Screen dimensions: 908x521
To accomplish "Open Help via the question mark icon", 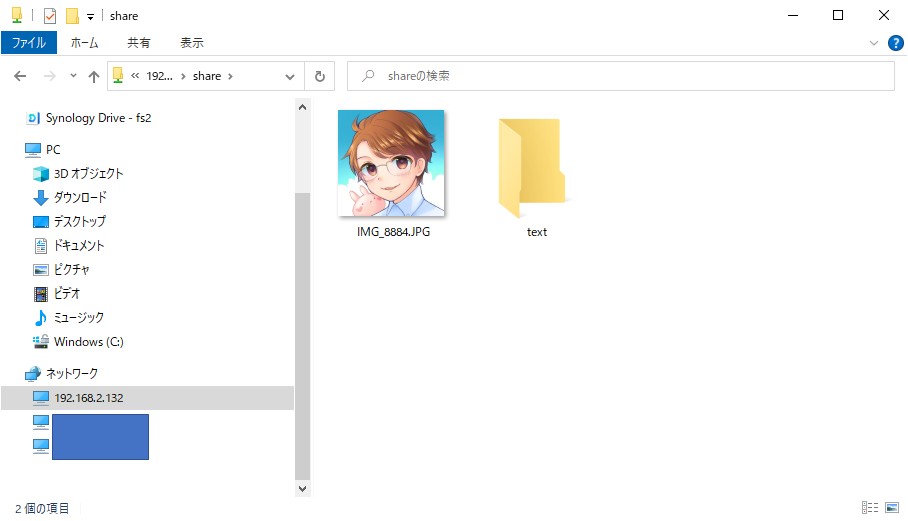I will (x=896, y=43).
